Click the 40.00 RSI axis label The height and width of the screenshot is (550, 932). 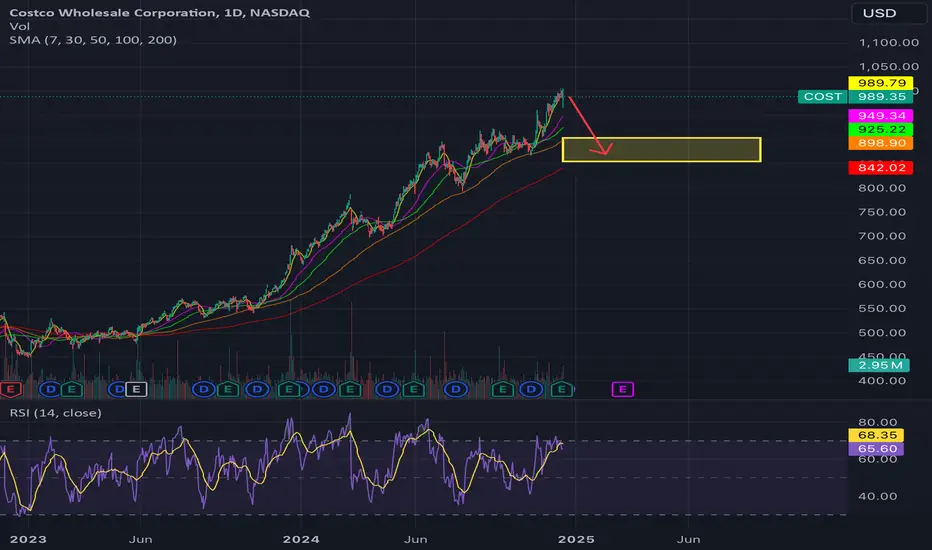click(877, 496)
